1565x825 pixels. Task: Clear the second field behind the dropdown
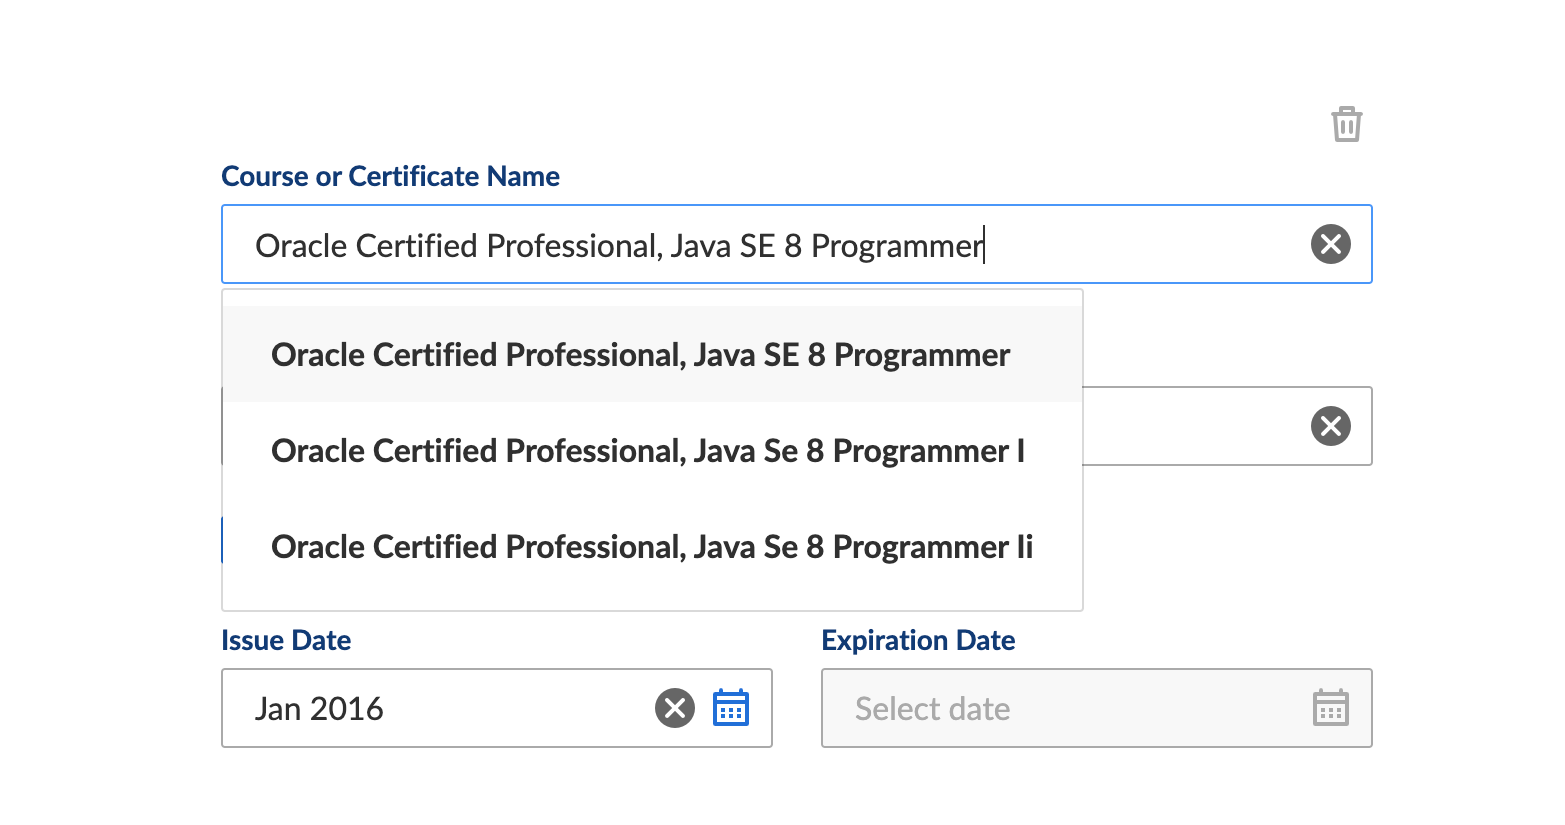[1330, 426]
